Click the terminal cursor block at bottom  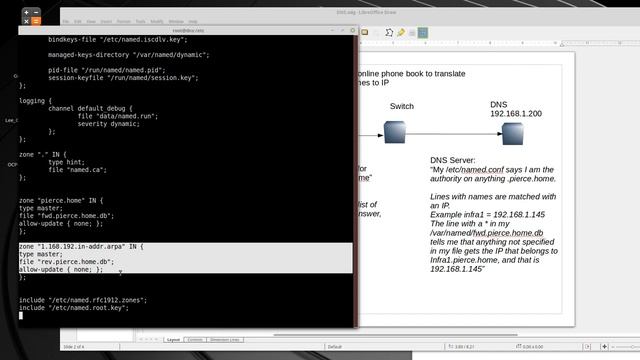[21, 315]
